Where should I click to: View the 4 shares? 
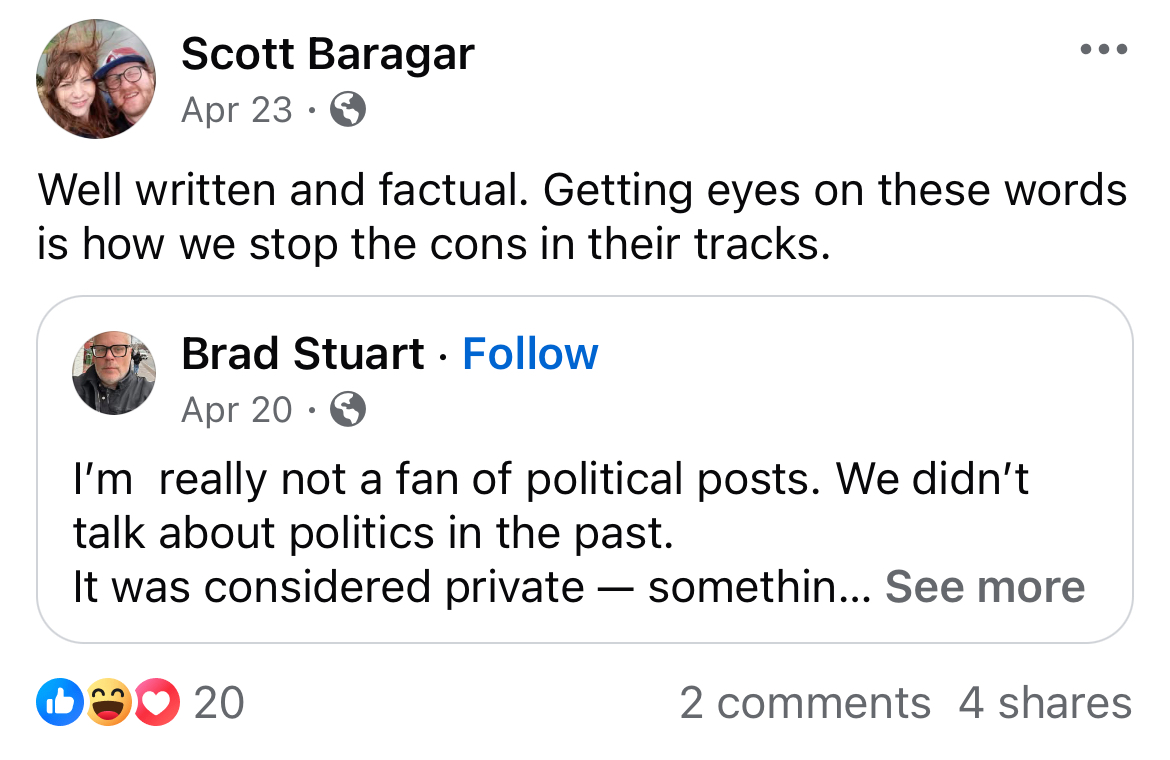click(x=1045, y=703)
